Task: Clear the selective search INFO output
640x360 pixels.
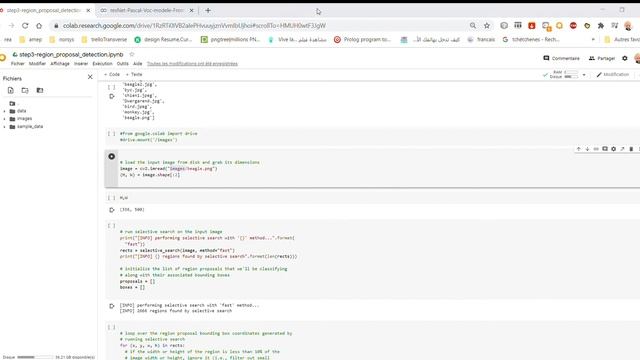Action: pyautogui.click(x=111, y=306)
